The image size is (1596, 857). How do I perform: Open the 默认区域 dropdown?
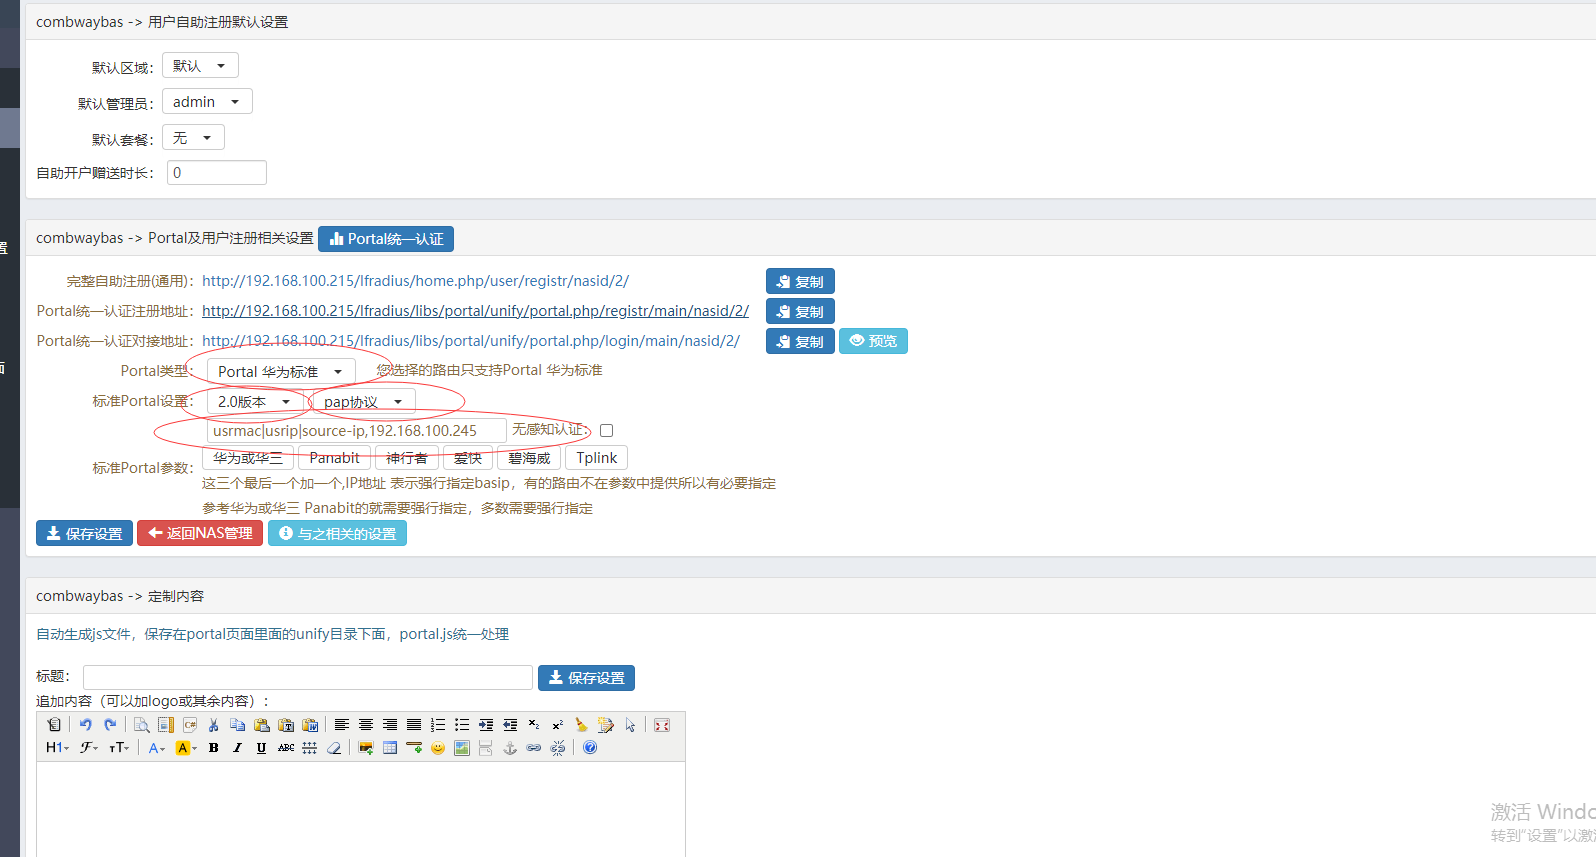(200, 66)
